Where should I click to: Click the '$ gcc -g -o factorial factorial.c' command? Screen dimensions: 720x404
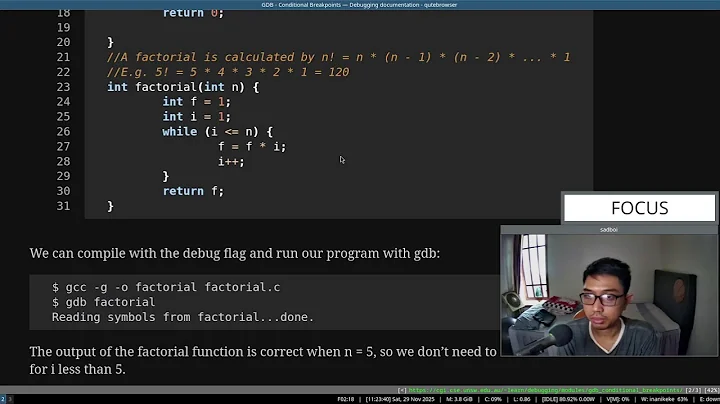point(166,287)
